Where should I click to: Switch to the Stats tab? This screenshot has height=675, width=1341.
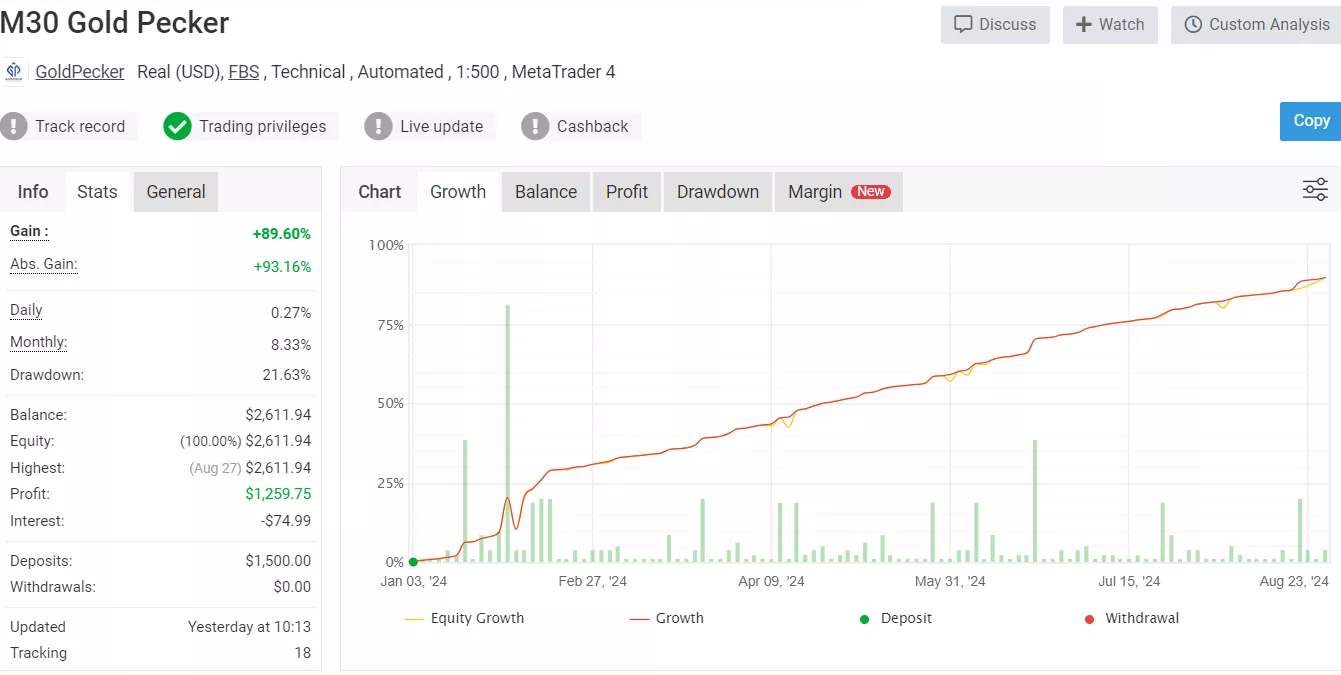[97, 192]
